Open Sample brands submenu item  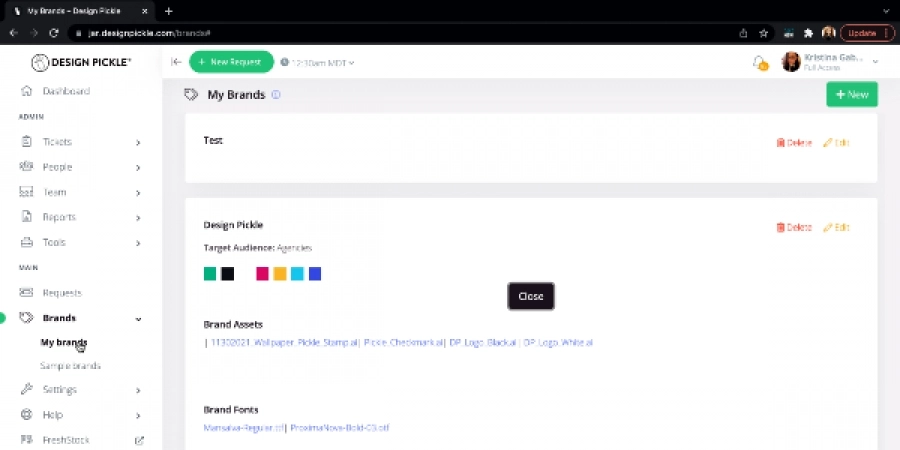point(70,366)
